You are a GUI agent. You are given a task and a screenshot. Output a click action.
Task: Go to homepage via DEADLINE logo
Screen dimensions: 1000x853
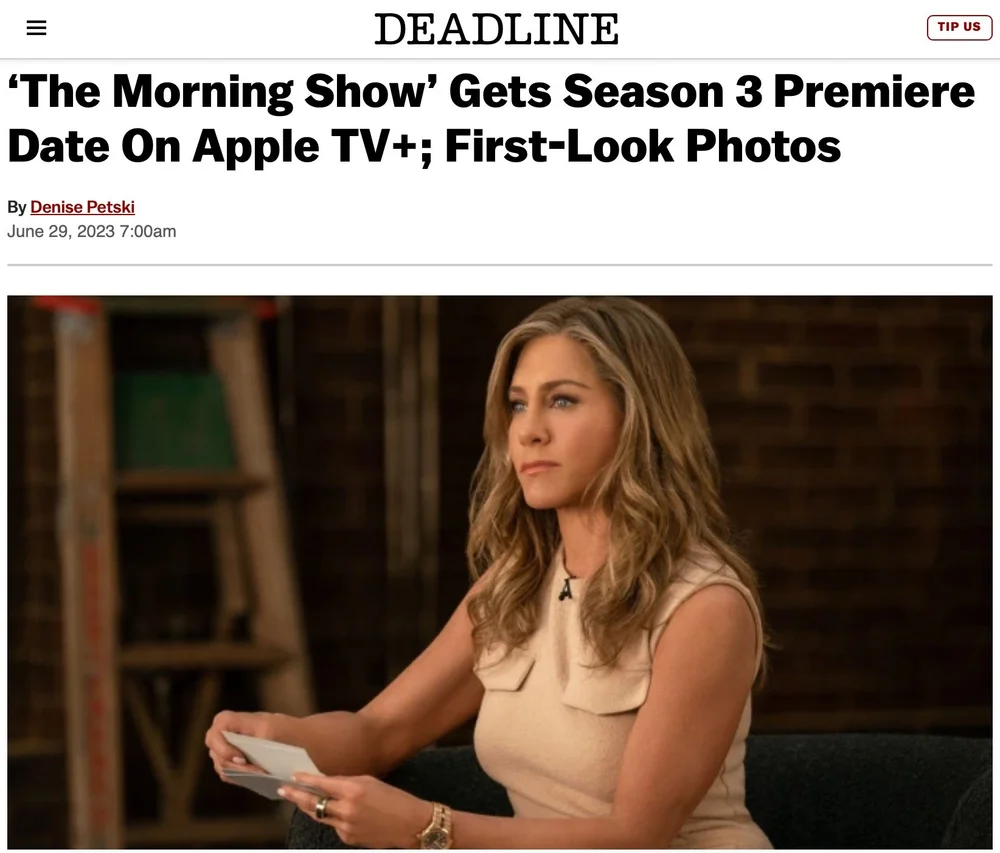point(496,29)
